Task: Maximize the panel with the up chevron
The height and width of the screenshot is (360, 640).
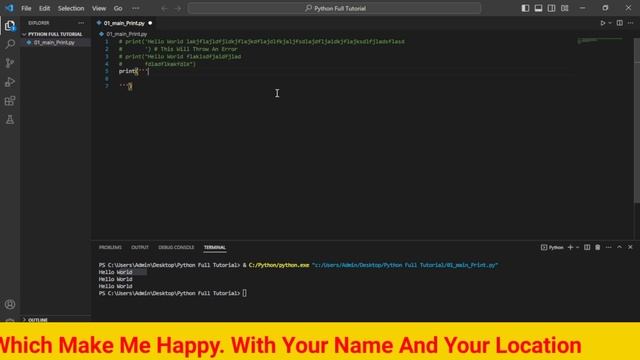Action: click(620, 247)
